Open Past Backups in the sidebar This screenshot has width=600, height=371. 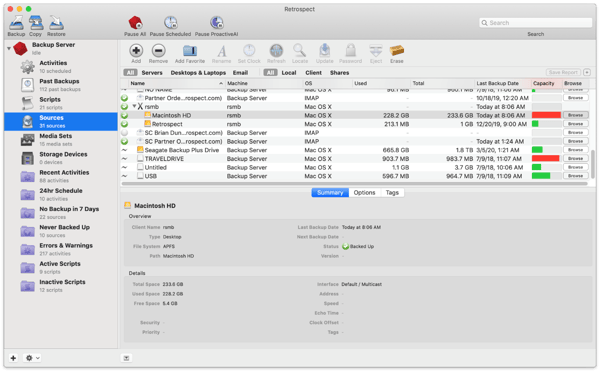pos(61,85)
